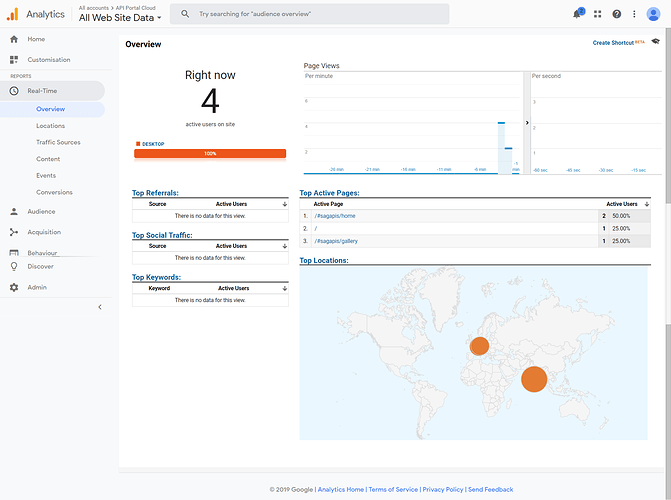Select Traffic Sources under Real-Time
The image size is (671, 500).
58,142
